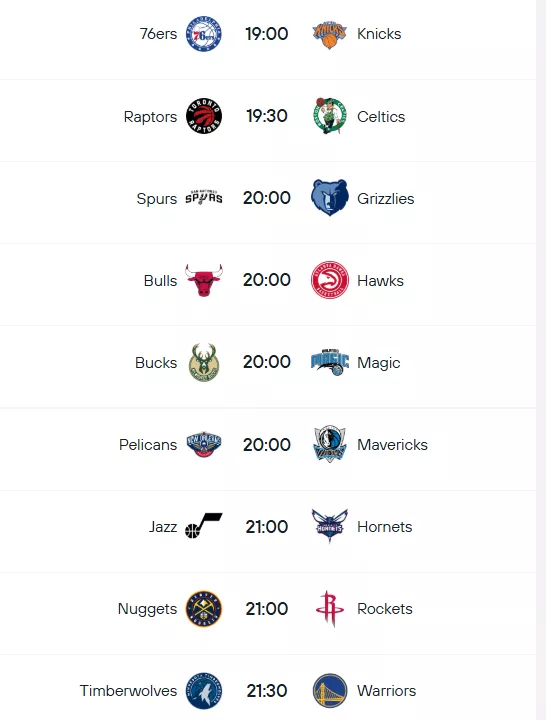Select the Jazz music note logo
Image resolution: width=546 pixels, height=720 pixels.
click(204, 526)
